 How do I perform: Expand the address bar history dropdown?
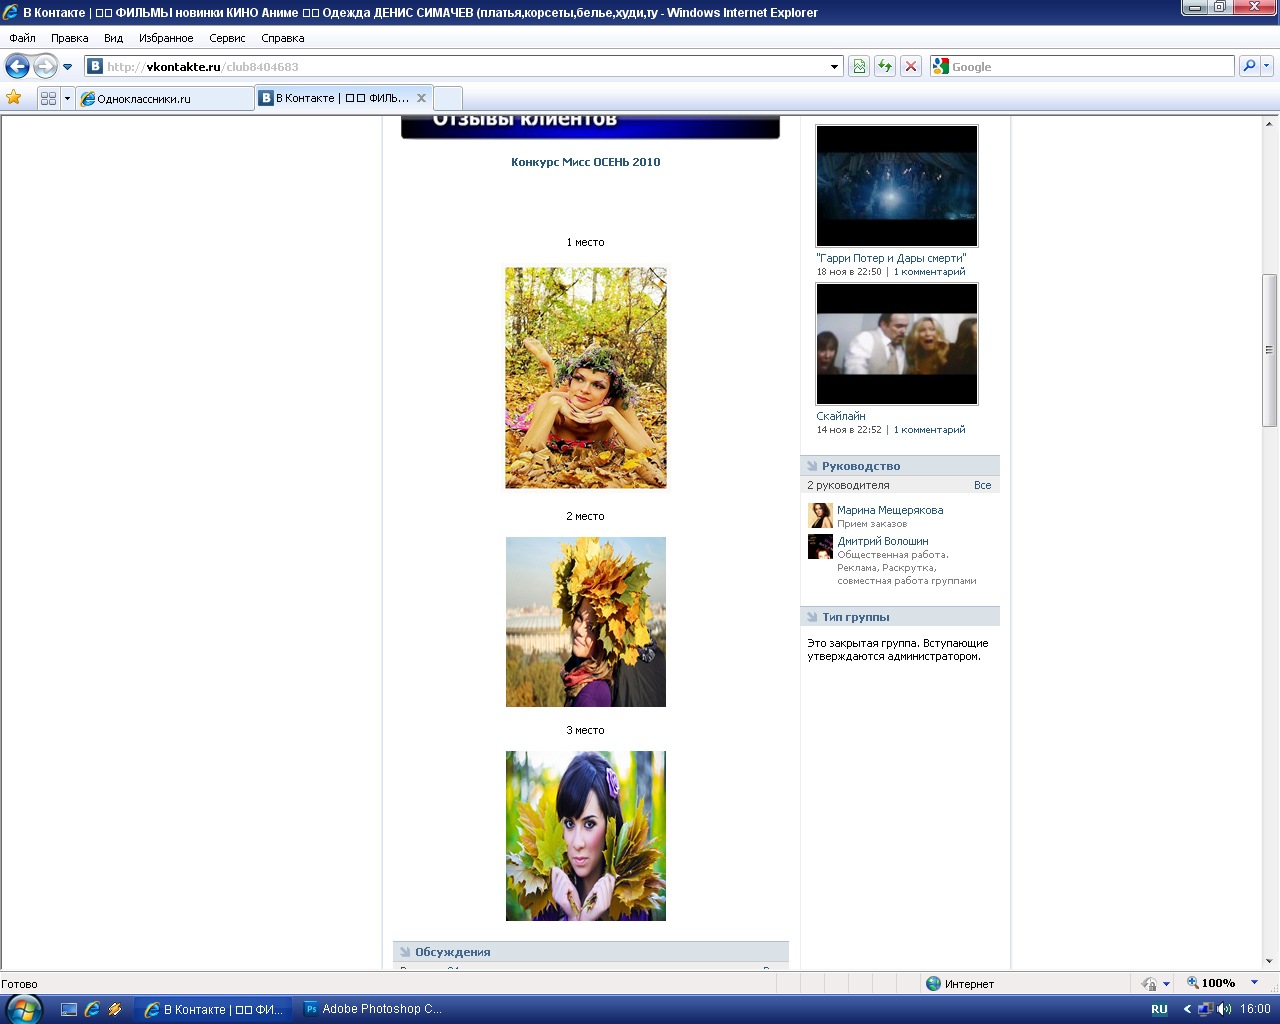(835, 67)
